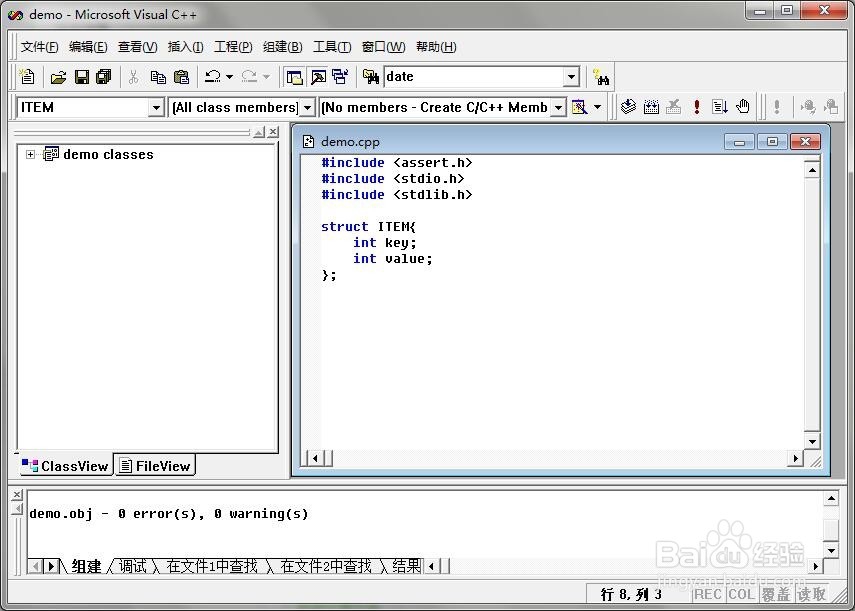Open the ITEM class dropdown

(x=156, y=107)
